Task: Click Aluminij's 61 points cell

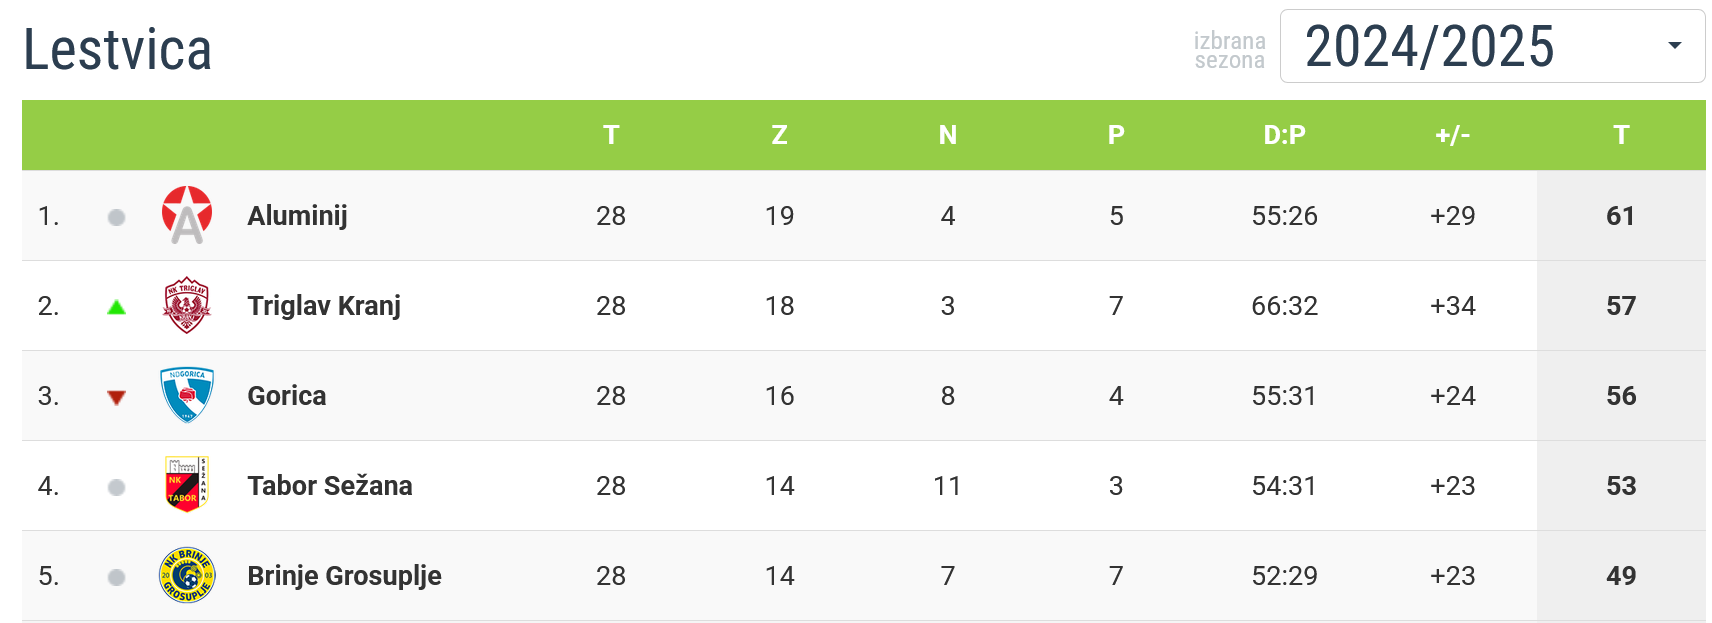Action: point(1621,216)
